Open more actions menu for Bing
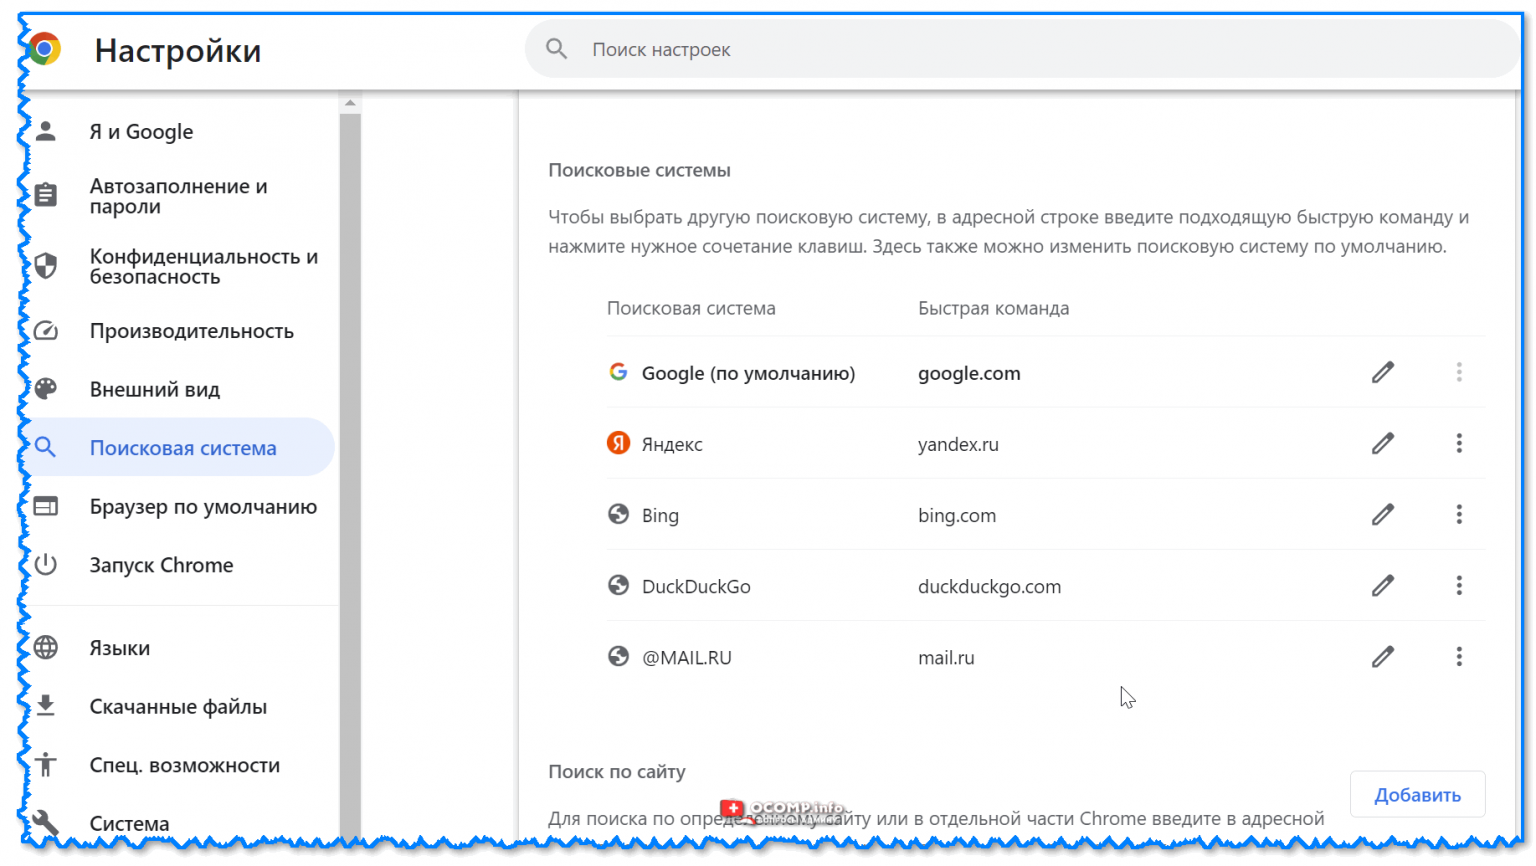 point(1459,514)
